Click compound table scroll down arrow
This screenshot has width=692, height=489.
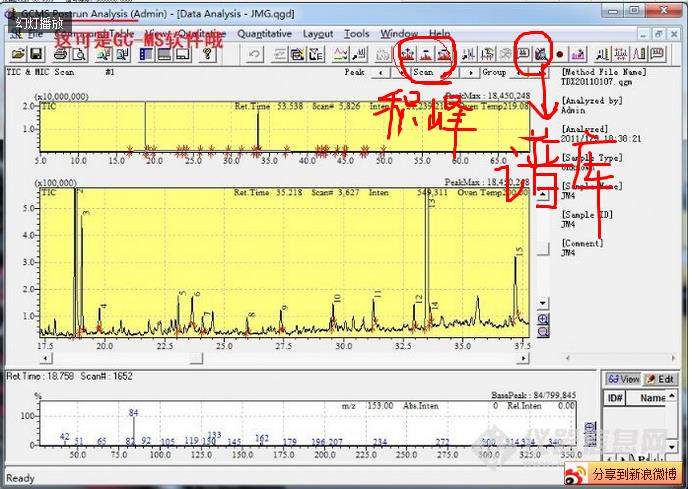coord(671,447)
